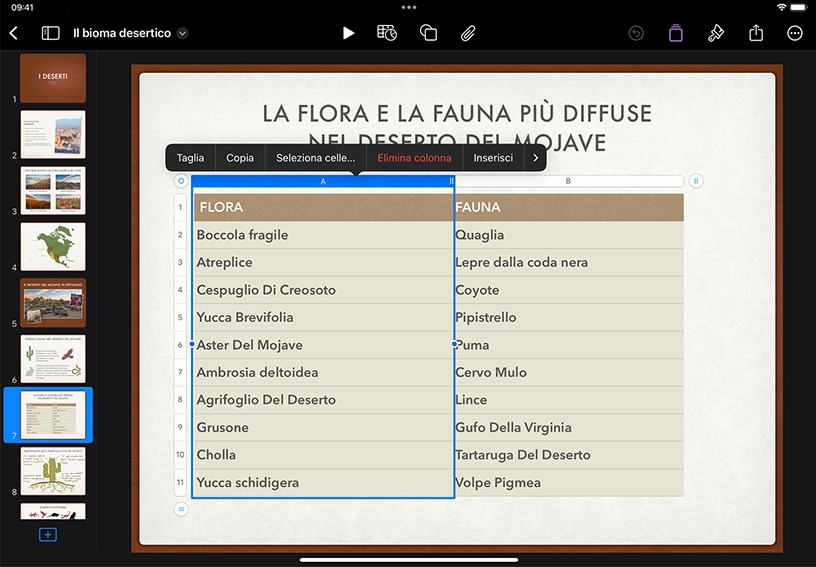Select the Ambrosia deltoidea cell
The width and height of the screenshot is (816, 567).
coord(323,372)
